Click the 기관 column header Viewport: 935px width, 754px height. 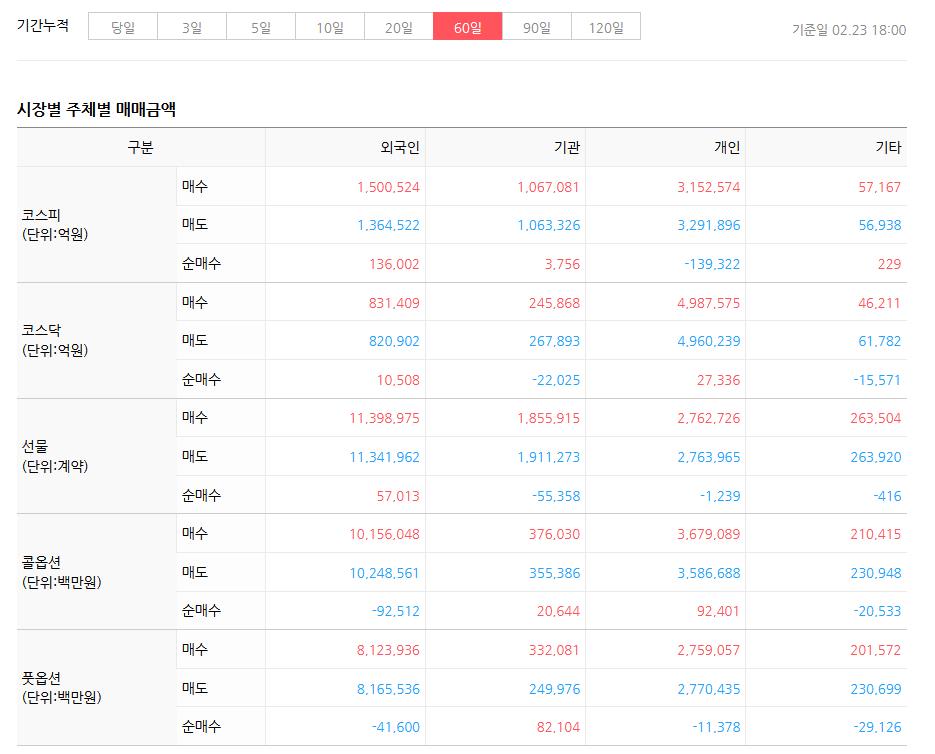(567, 148)
